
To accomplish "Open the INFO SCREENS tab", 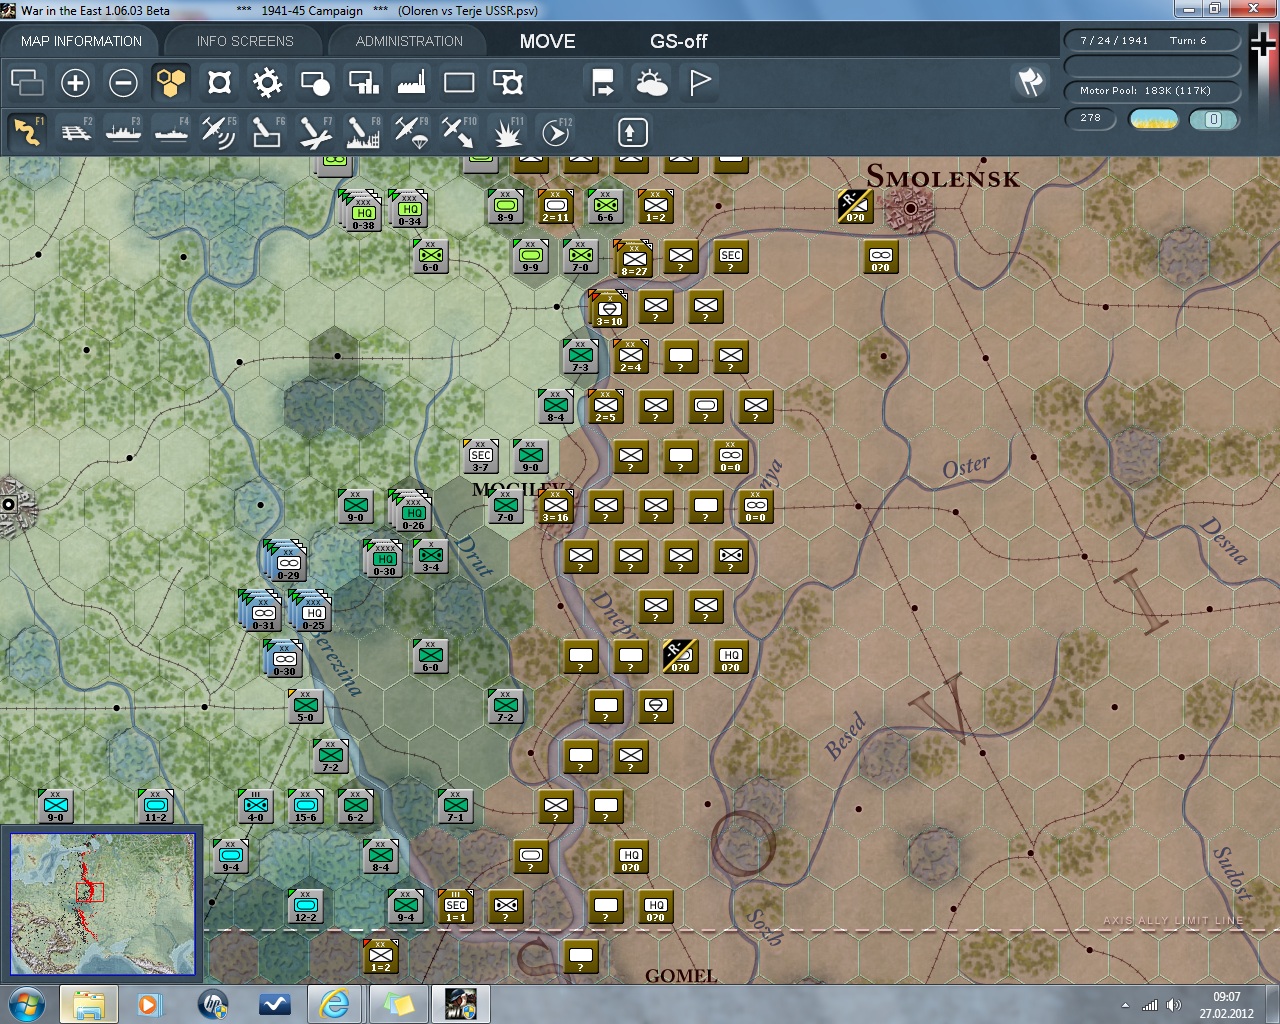I will click(245, 41).
